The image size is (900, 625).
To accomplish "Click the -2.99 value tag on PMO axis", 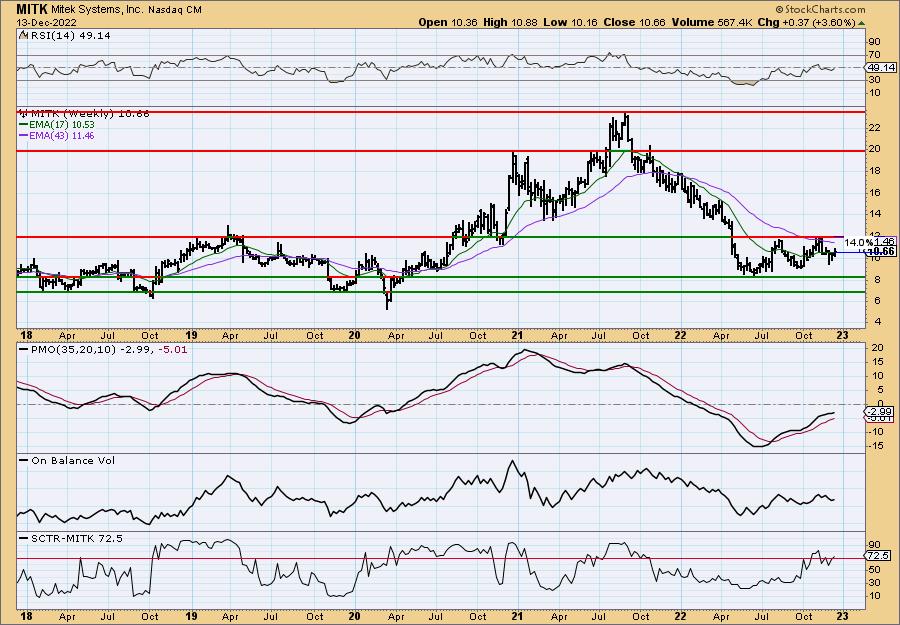I will coord(879,412).
